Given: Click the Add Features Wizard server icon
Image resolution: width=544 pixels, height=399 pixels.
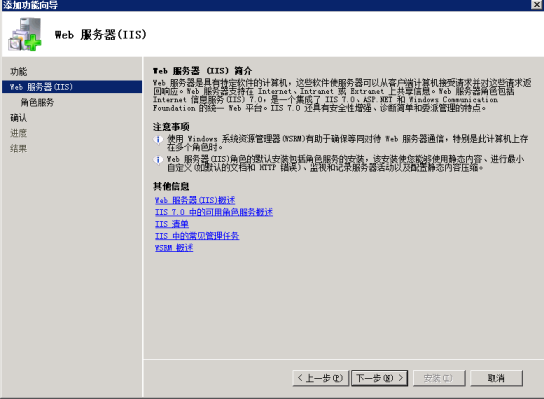Looking at the screenshot, I should (25, 34).
